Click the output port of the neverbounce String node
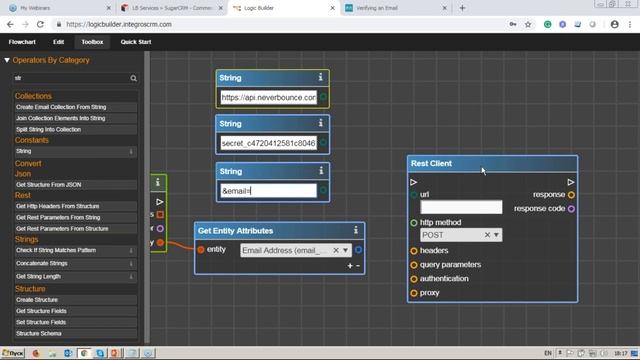Viewport: 640px width, 360px height. 323,97
